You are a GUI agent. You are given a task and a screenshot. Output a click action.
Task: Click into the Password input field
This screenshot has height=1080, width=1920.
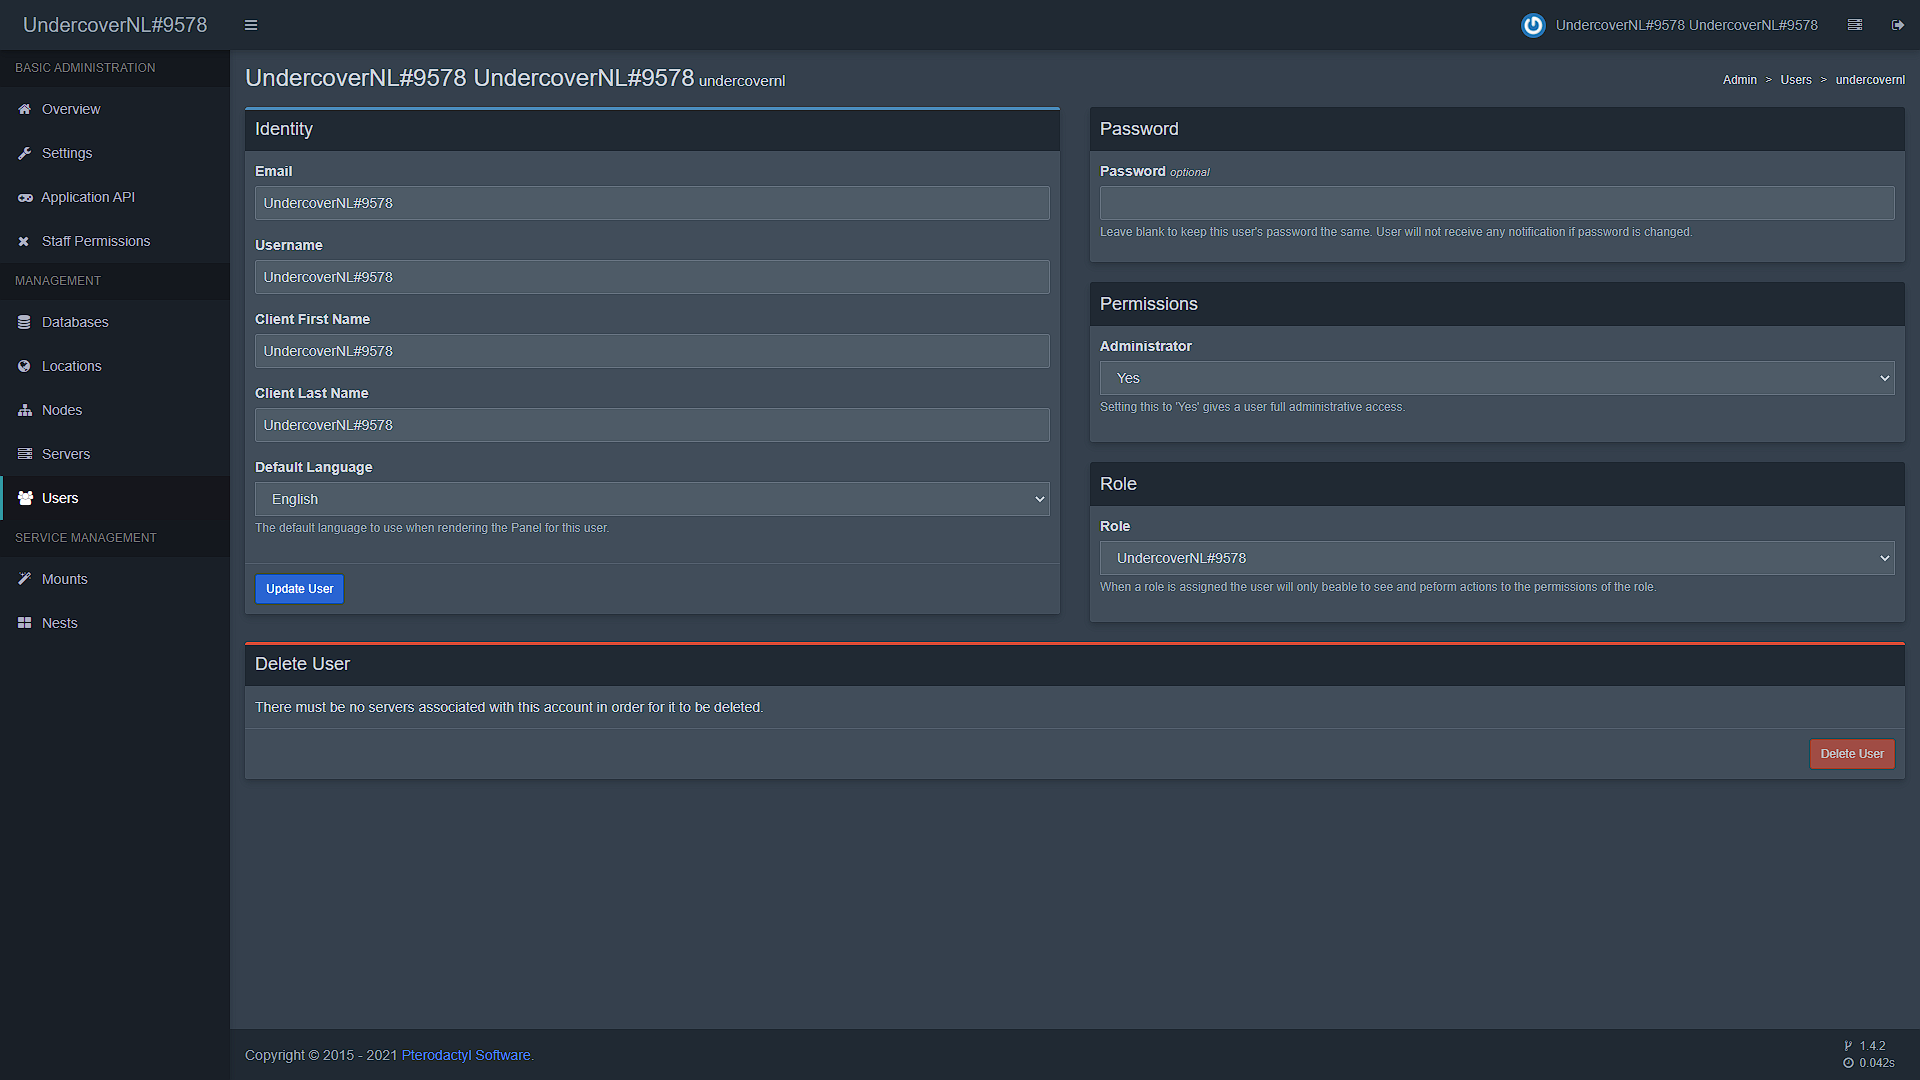point(1496,203)
